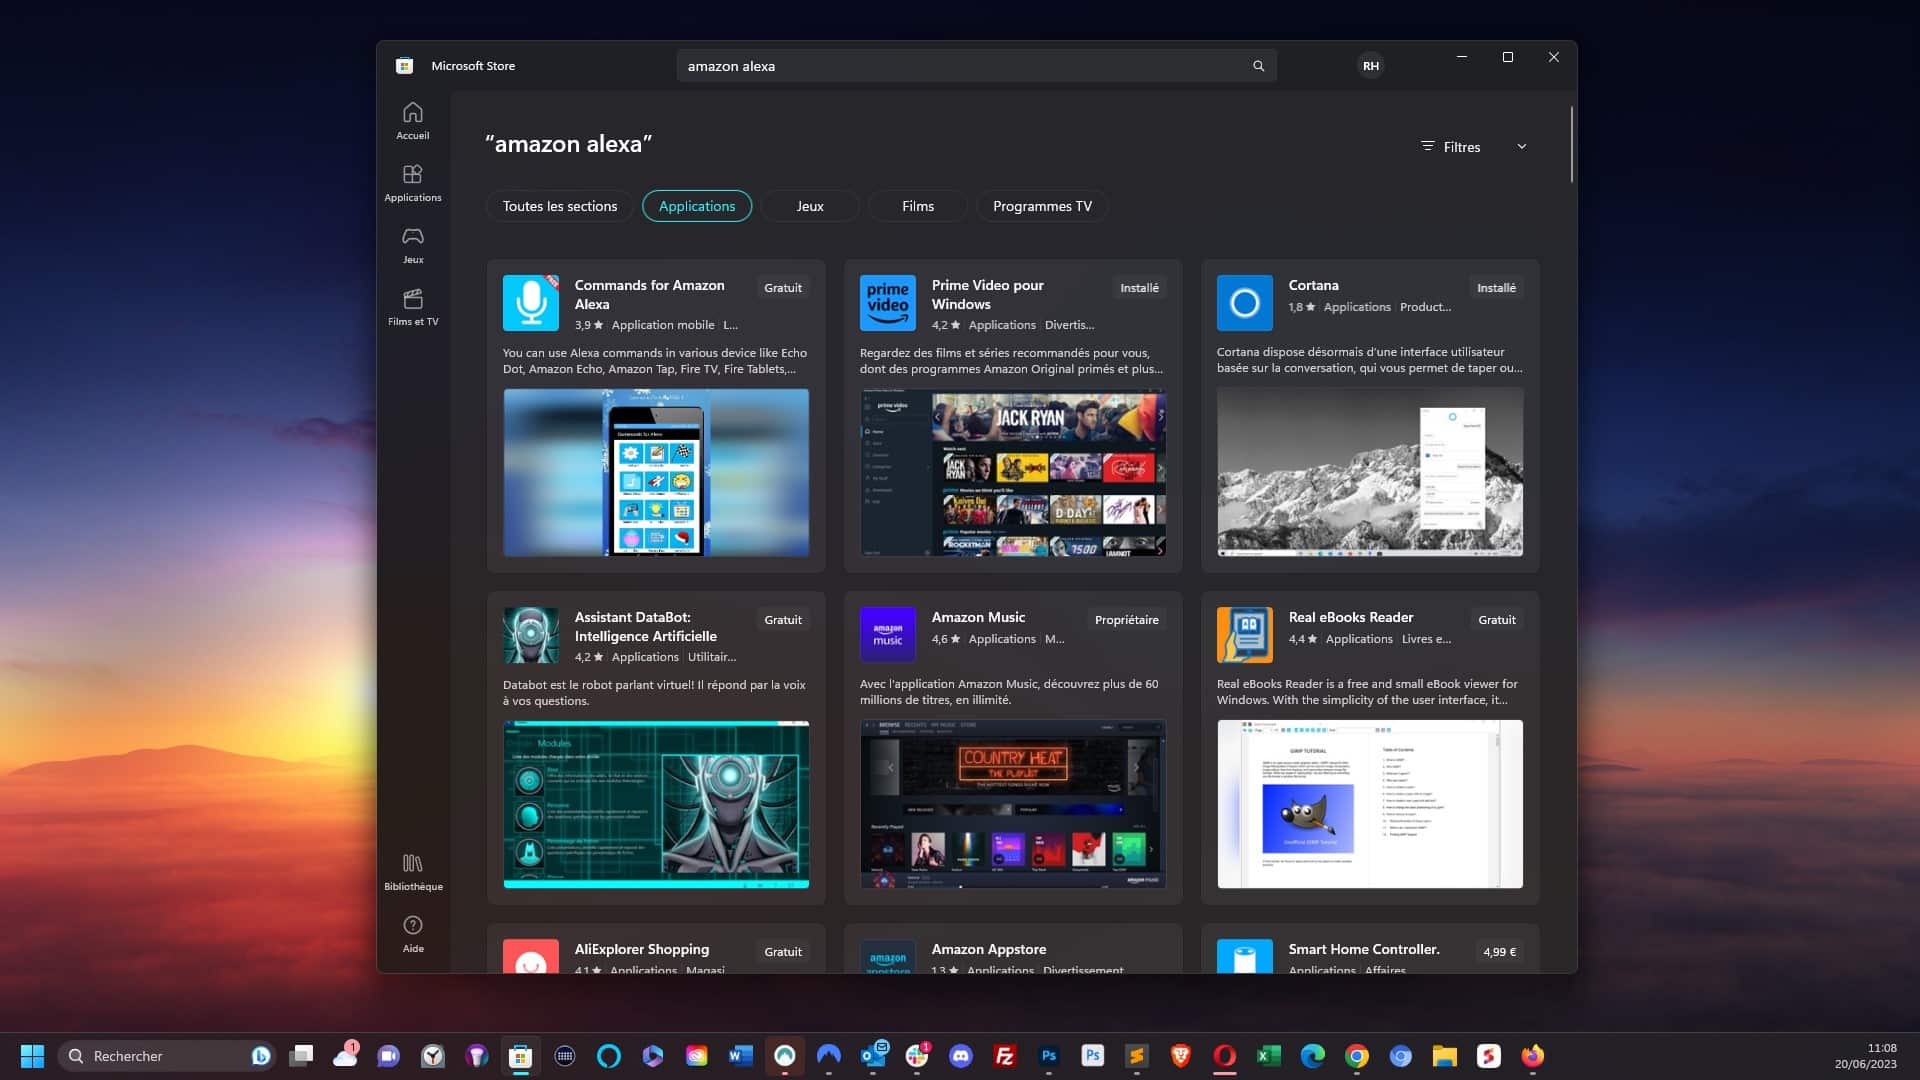The image size is (1920, 1080).
Task: Open the Real eBooks Reader icon
Action: (1245, 635)
